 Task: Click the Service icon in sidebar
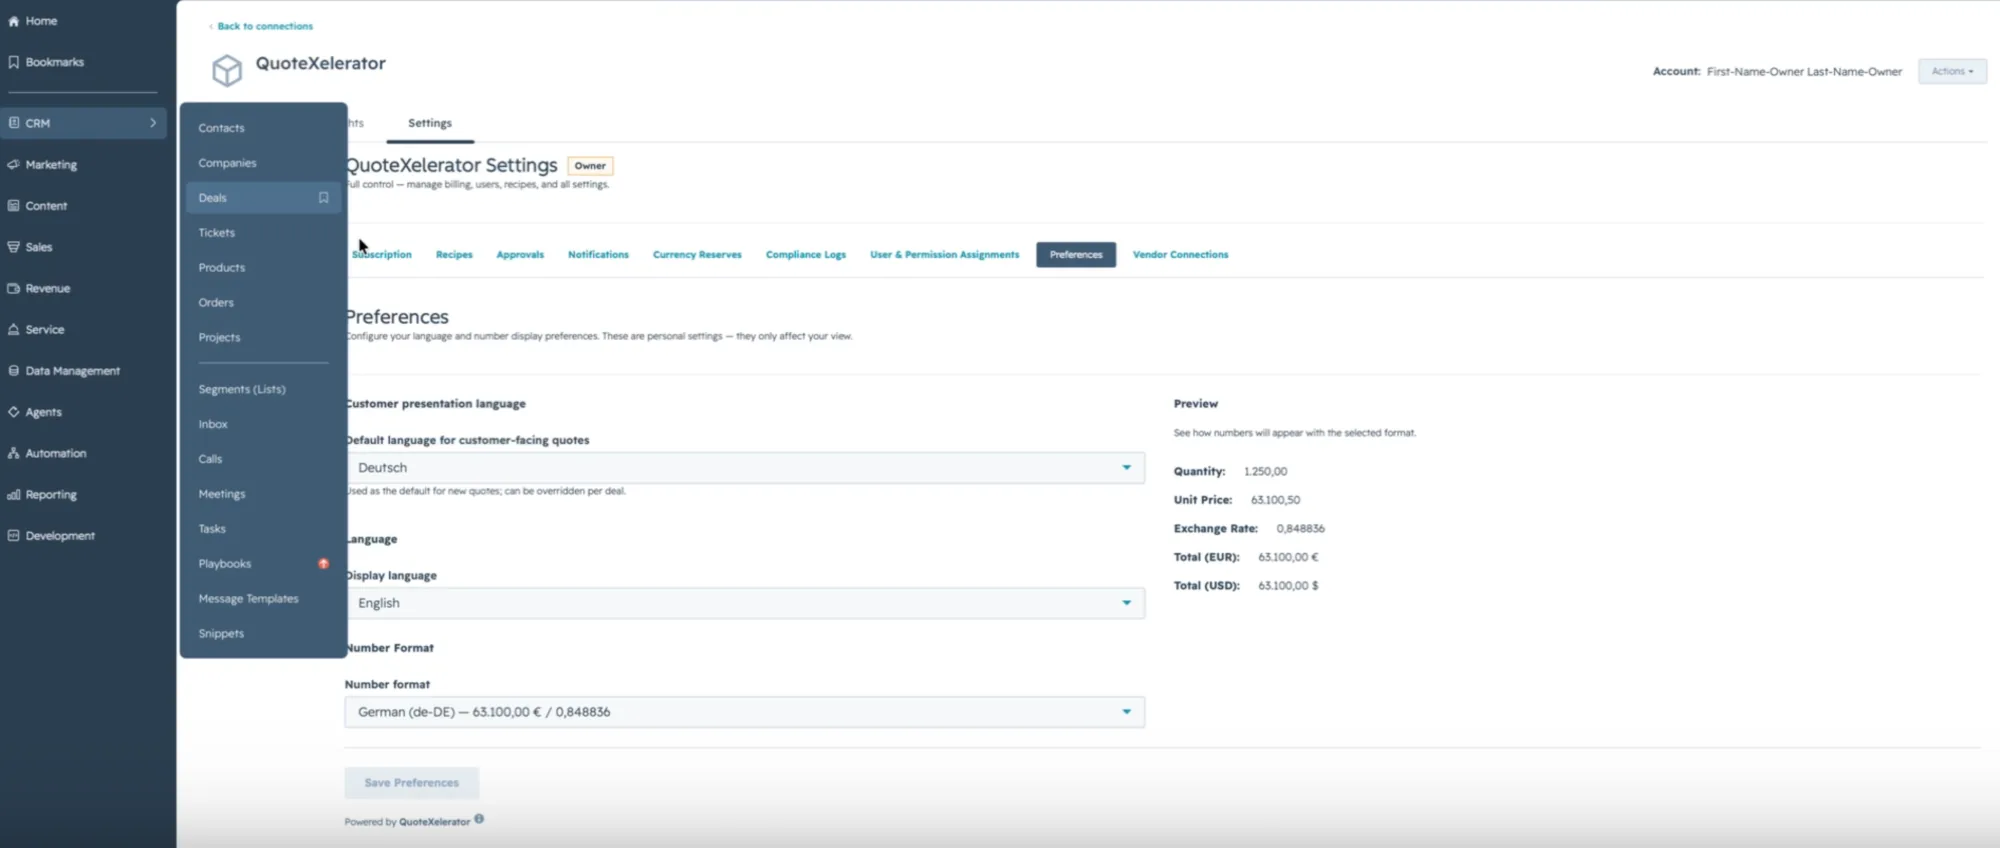pos(14,329)
